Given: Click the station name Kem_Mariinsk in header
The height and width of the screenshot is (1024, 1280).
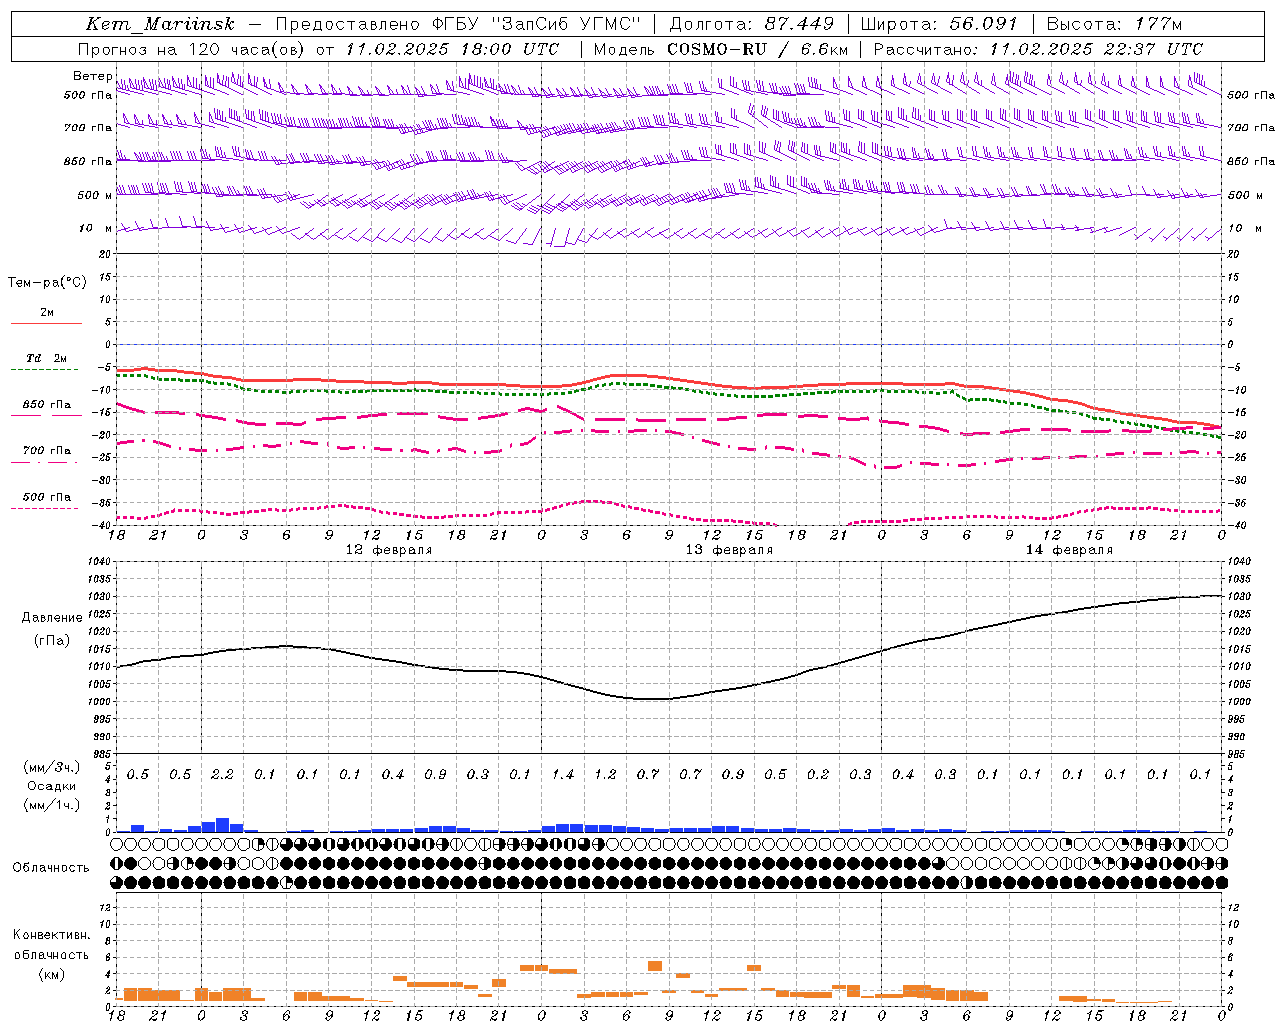Looking at the screenshot, I should coord(161,24).
